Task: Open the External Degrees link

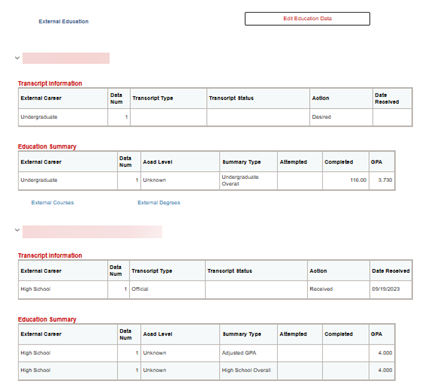Action: tap(159, 202)
